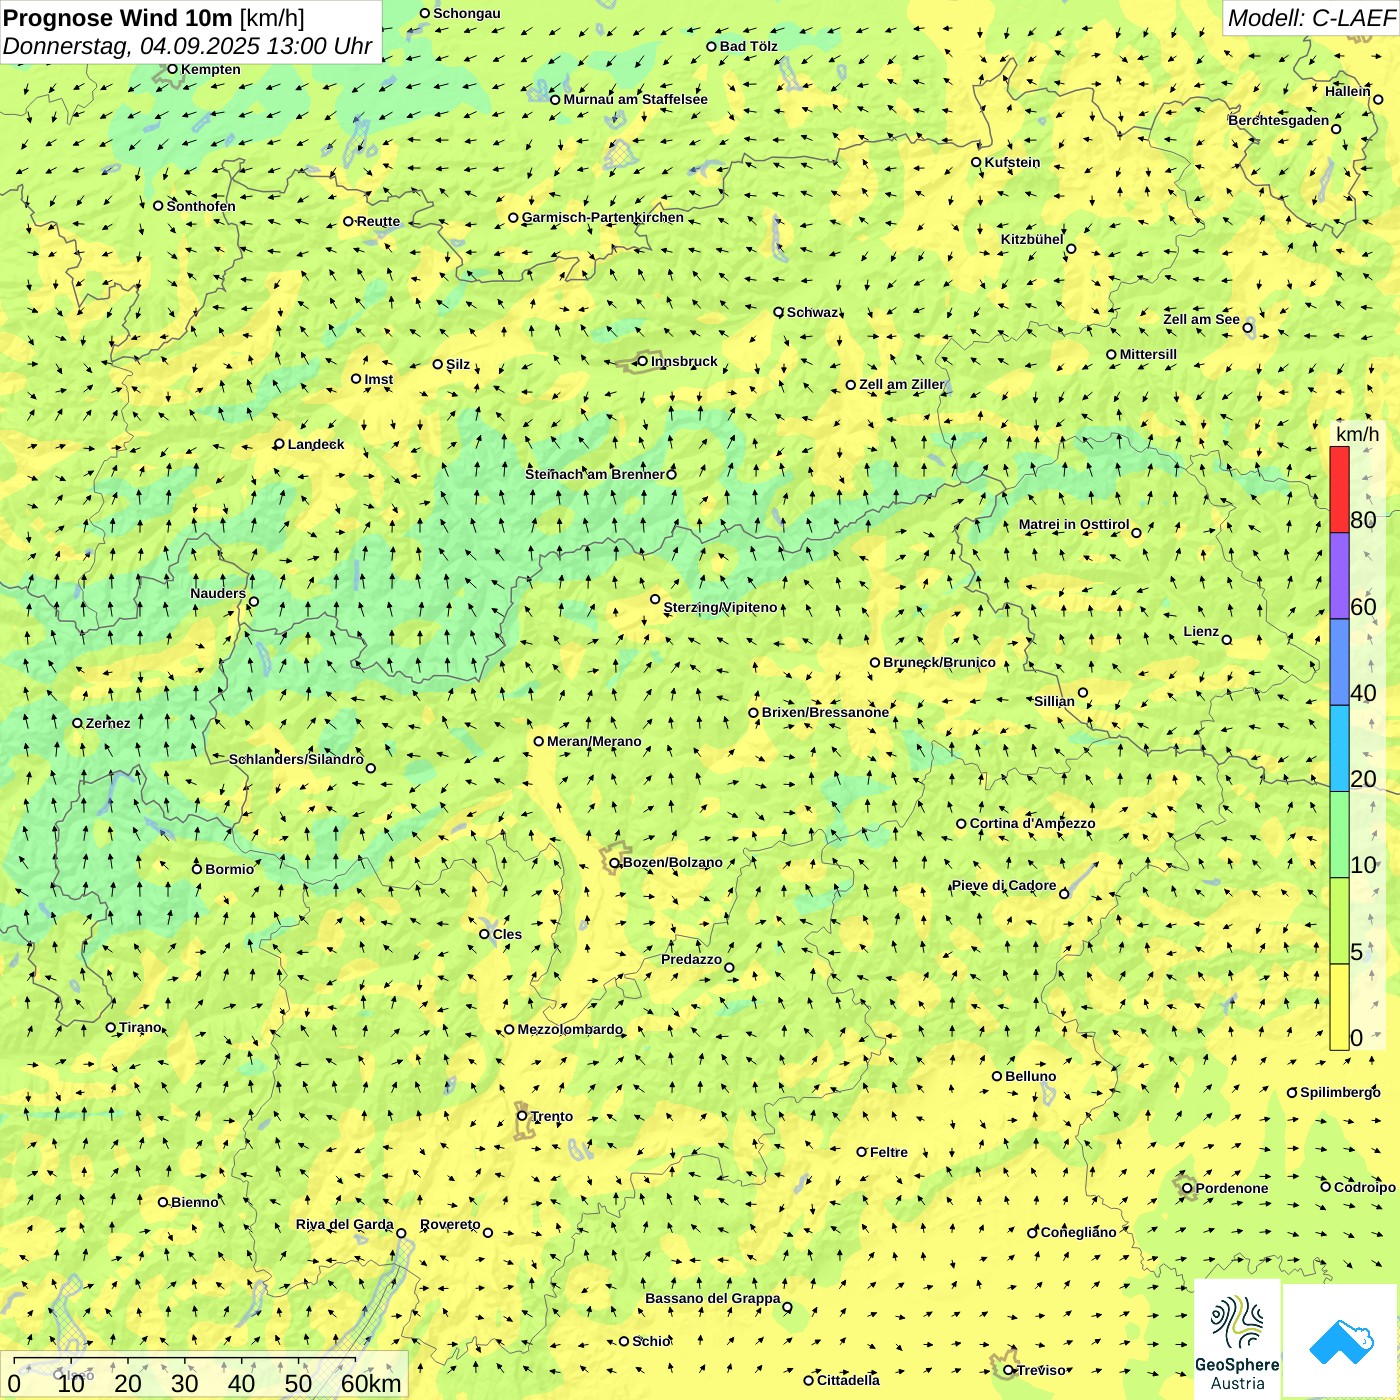The height and width of the screenshot is (1400, 1400).
Task: Click the Zell am See label
Action: click(x=1201, y=319)
